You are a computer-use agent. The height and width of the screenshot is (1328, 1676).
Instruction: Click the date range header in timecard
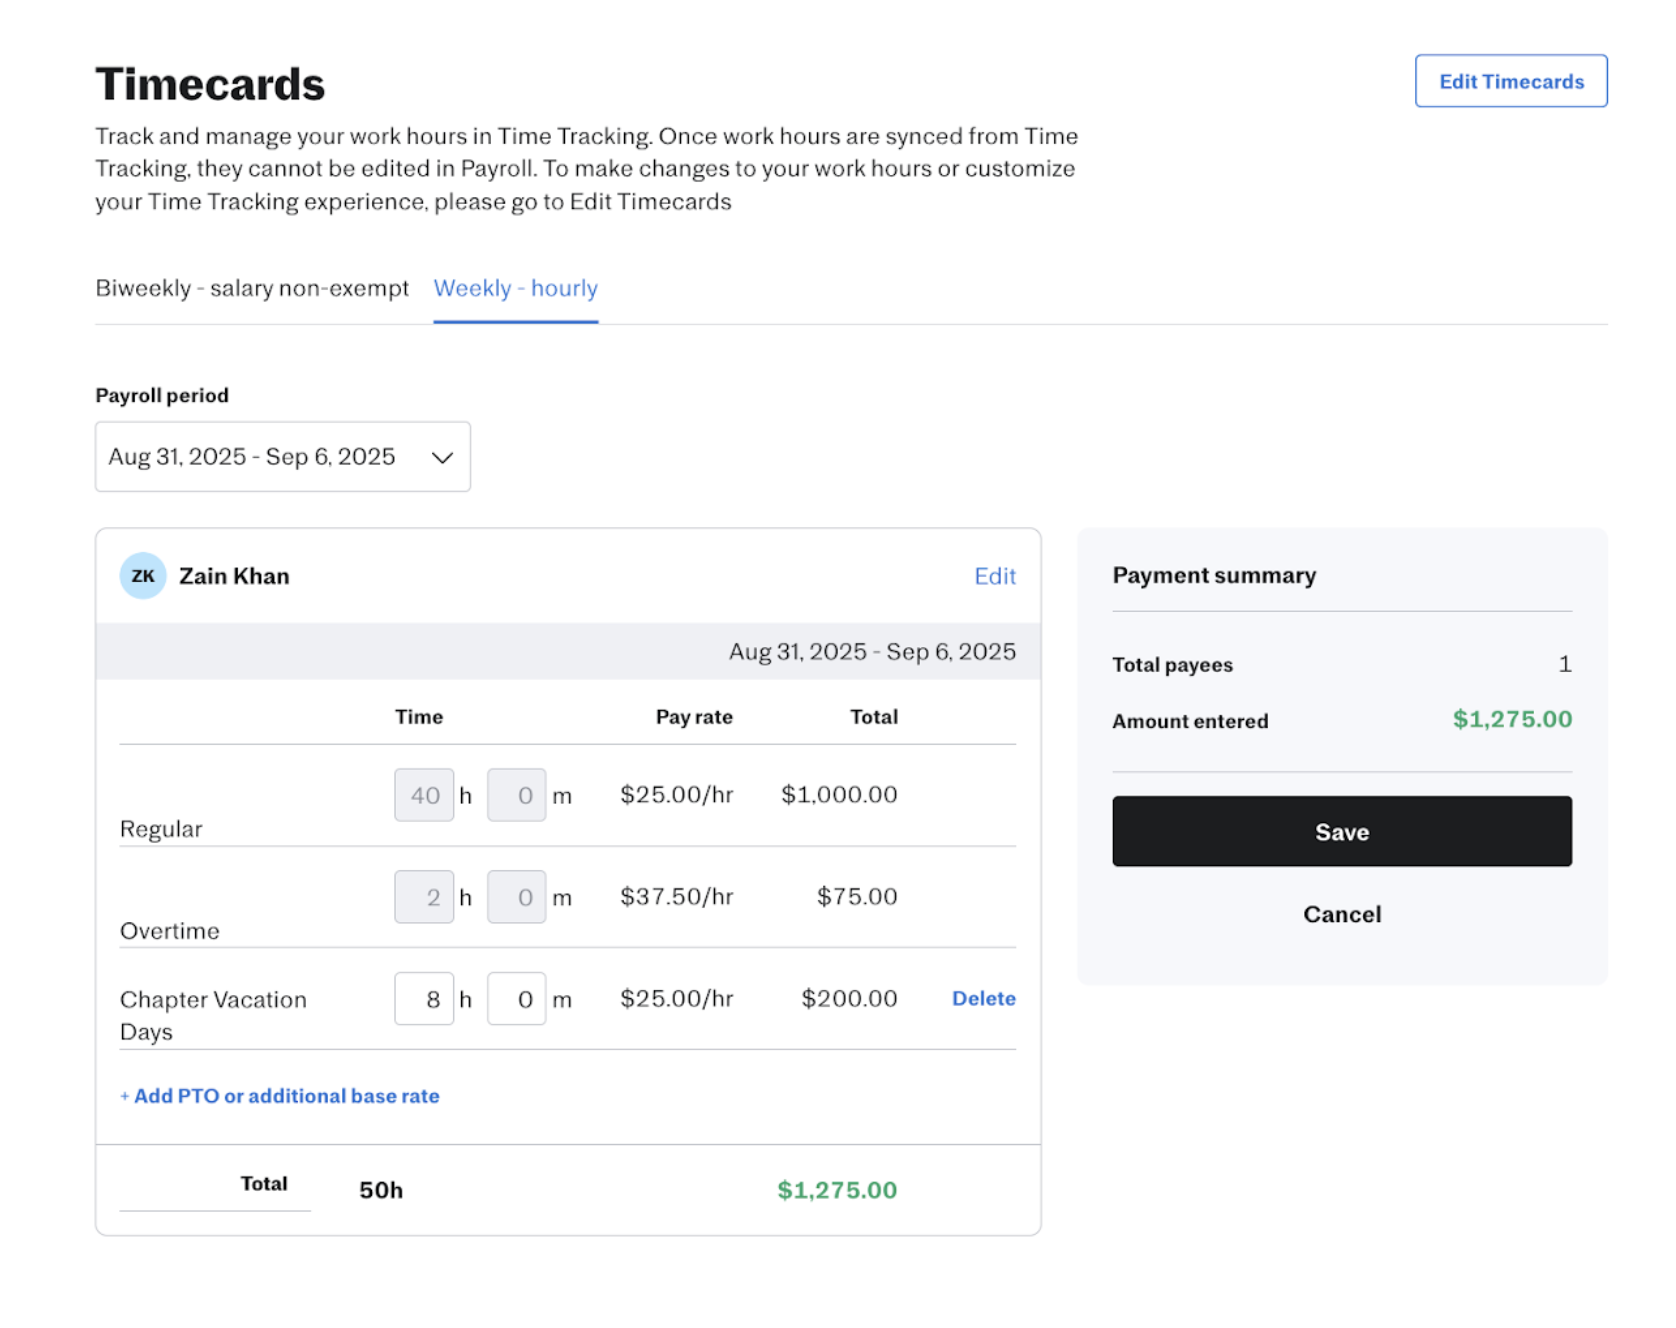point(871,652)
